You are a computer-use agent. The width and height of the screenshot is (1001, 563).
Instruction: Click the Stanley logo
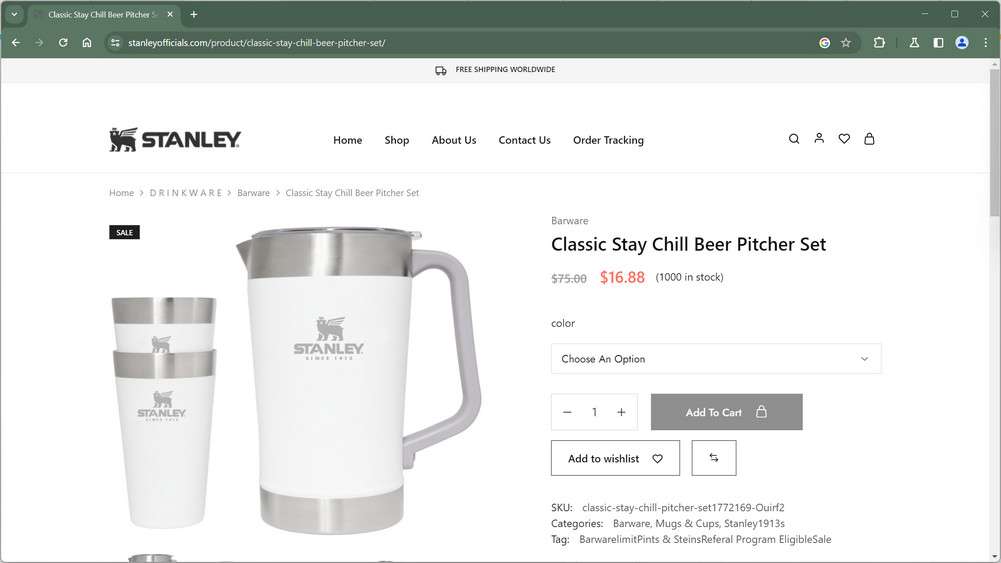[x=175, y=140]
